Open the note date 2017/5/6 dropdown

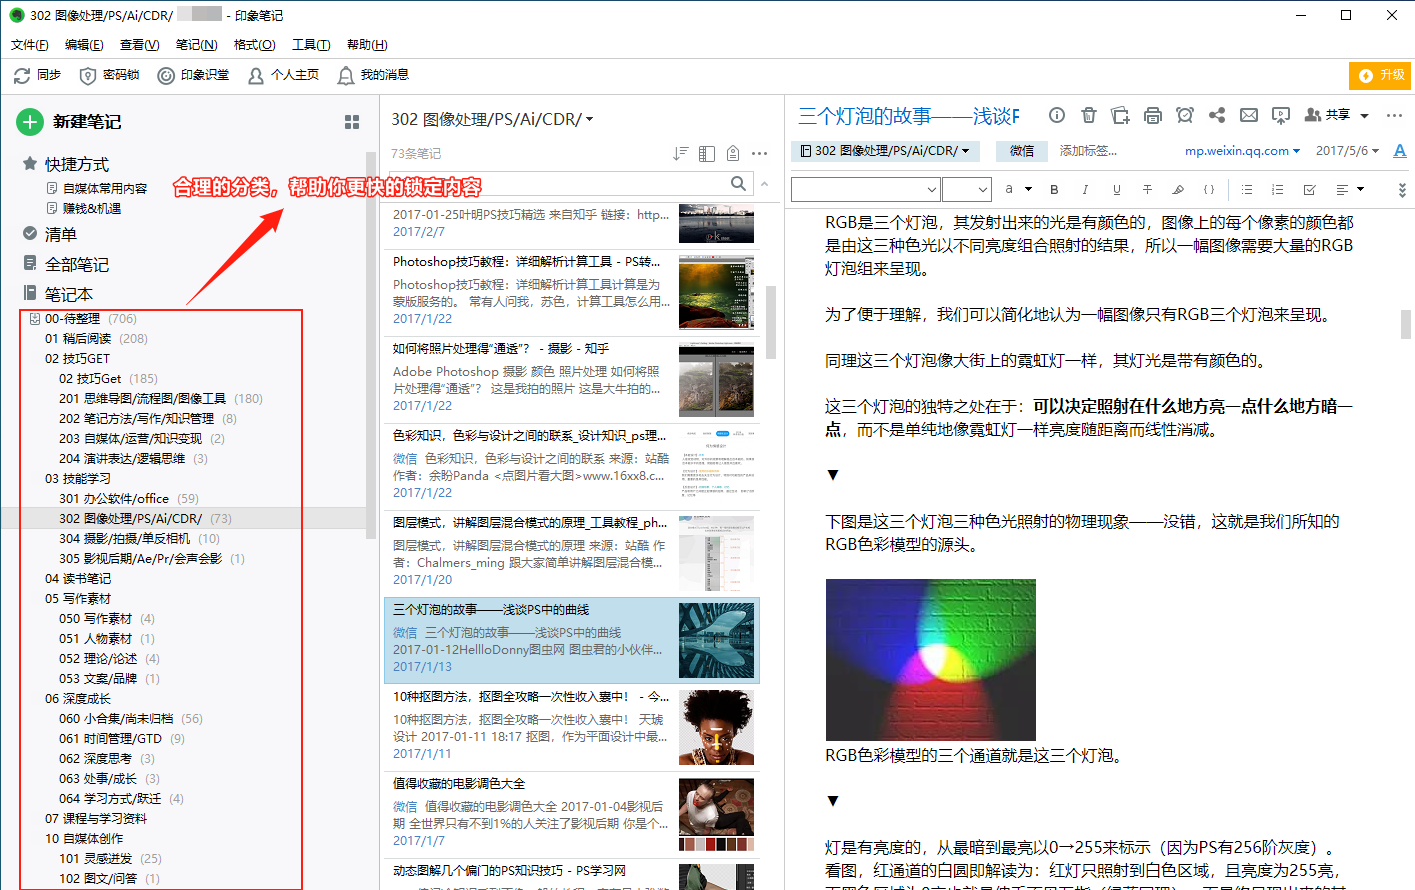point(1347,151)
